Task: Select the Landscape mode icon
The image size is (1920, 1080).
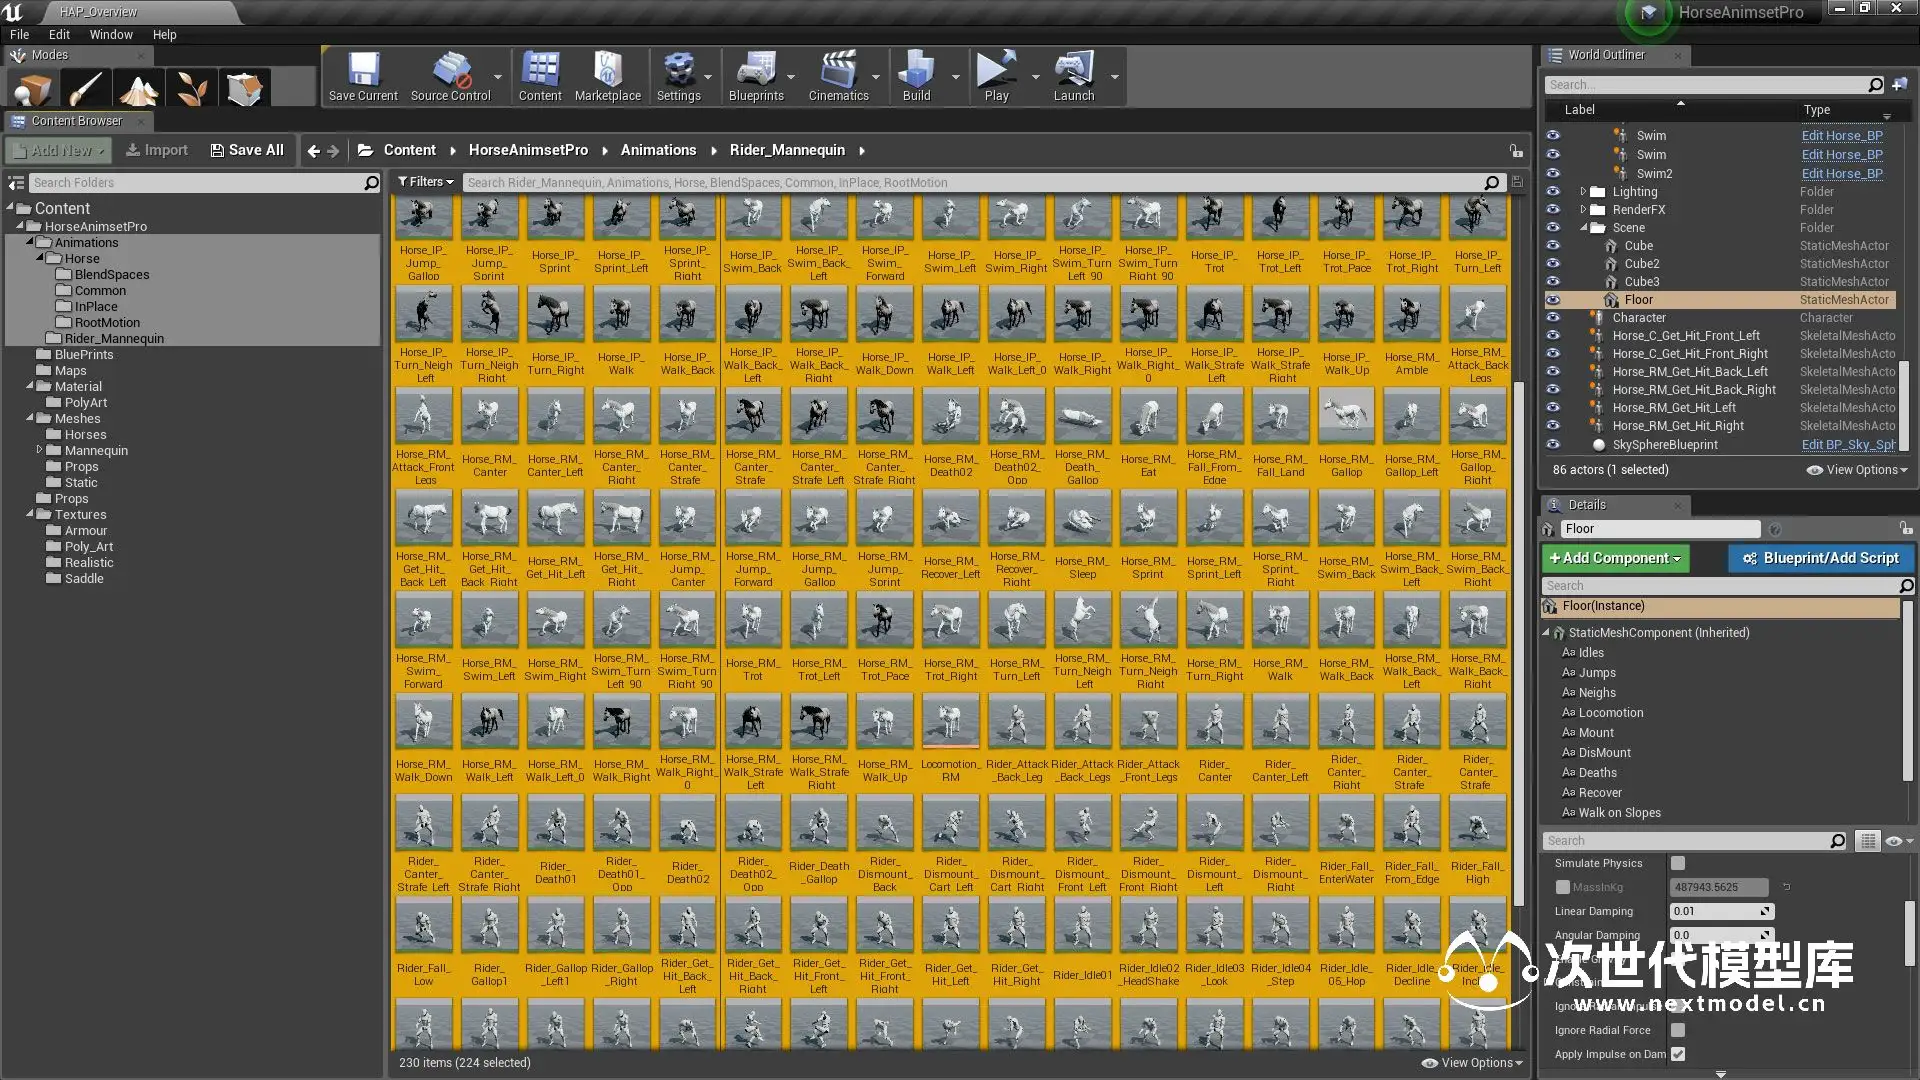Action: pyautogui.click(x=139, y=89)
